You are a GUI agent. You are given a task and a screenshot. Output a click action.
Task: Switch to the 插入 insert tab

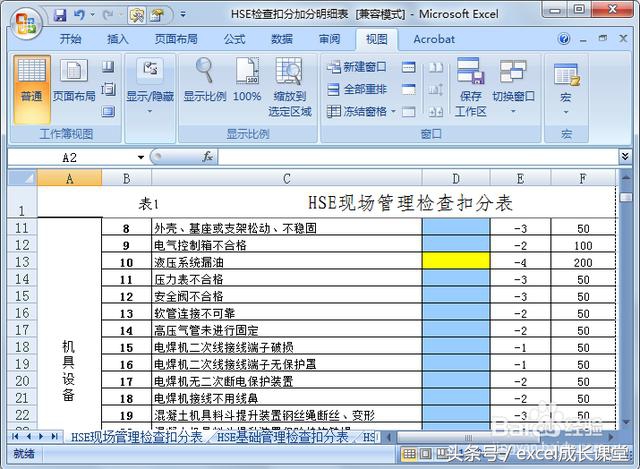(x=118, y=39)
